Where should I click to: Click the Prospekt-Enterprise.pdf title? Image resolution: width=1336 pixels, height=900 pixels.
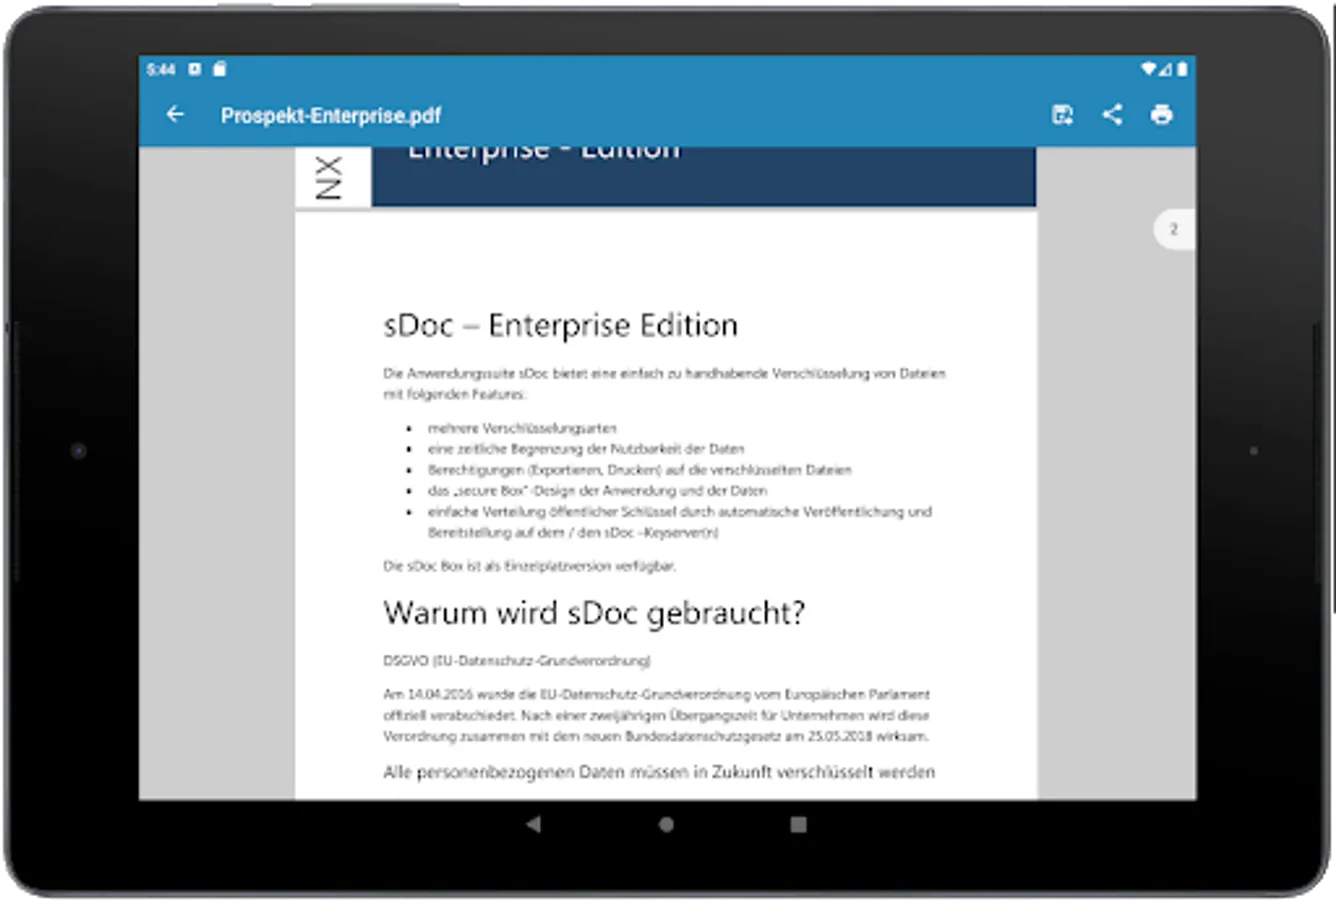pos(331,115)
